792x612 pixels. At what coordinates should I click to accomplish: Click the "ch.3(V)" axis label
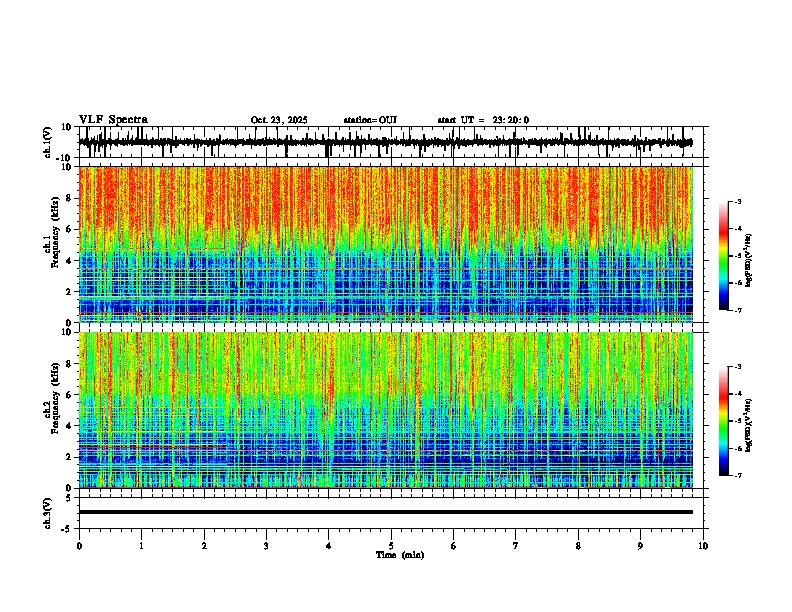click(48, 513)
